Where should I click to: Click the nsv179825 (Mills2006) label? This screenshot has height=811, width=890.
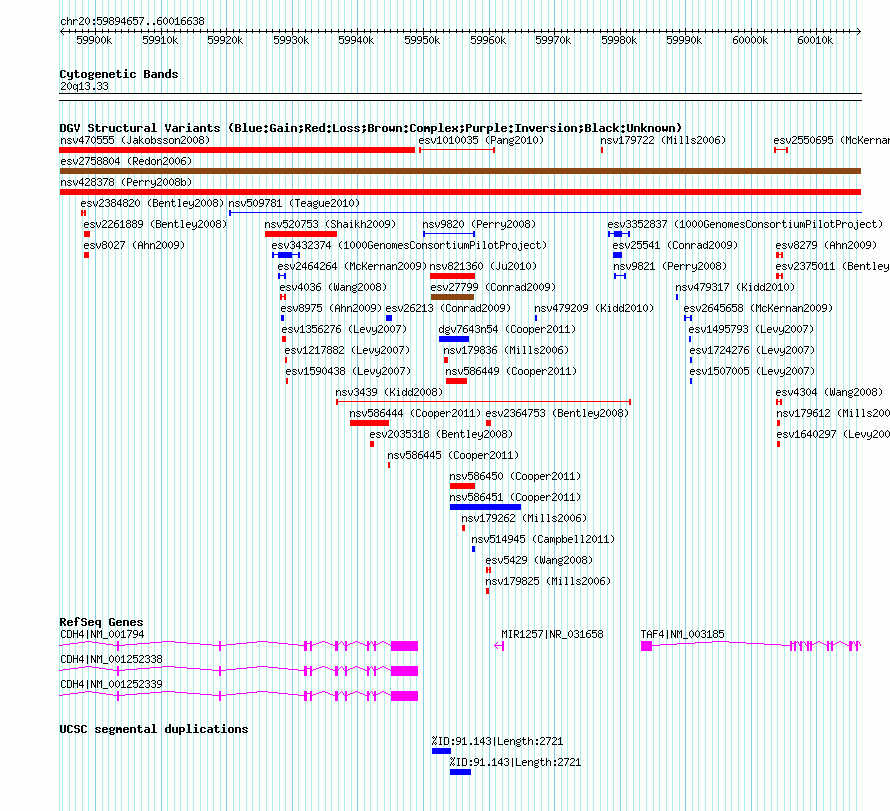coord(548,581)
